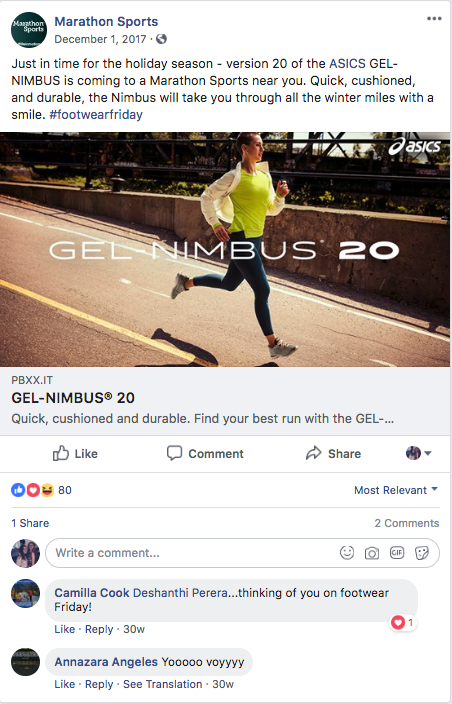Screen dimensions: 452x704
Task: Click the emoji icon in comment box
Action: pos(347,553)
